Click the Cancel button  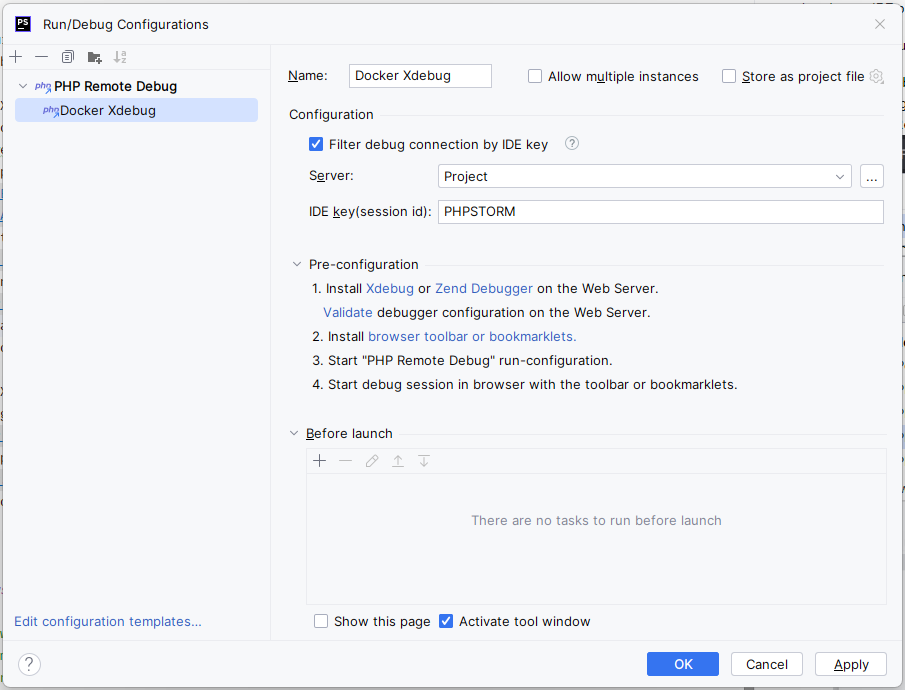coord(766,664)
